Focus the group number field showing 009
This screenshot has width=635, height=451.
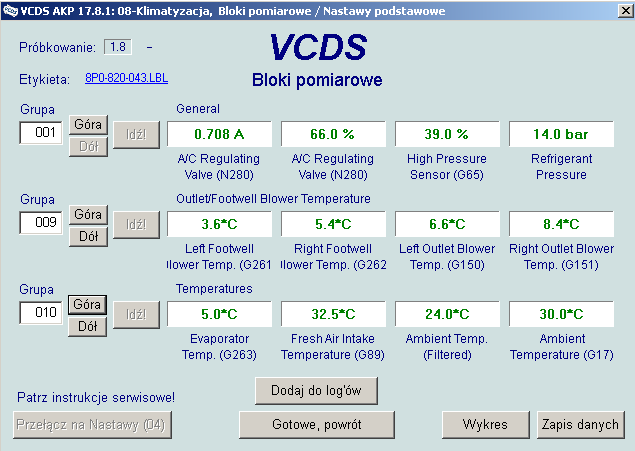click(41, 222)
